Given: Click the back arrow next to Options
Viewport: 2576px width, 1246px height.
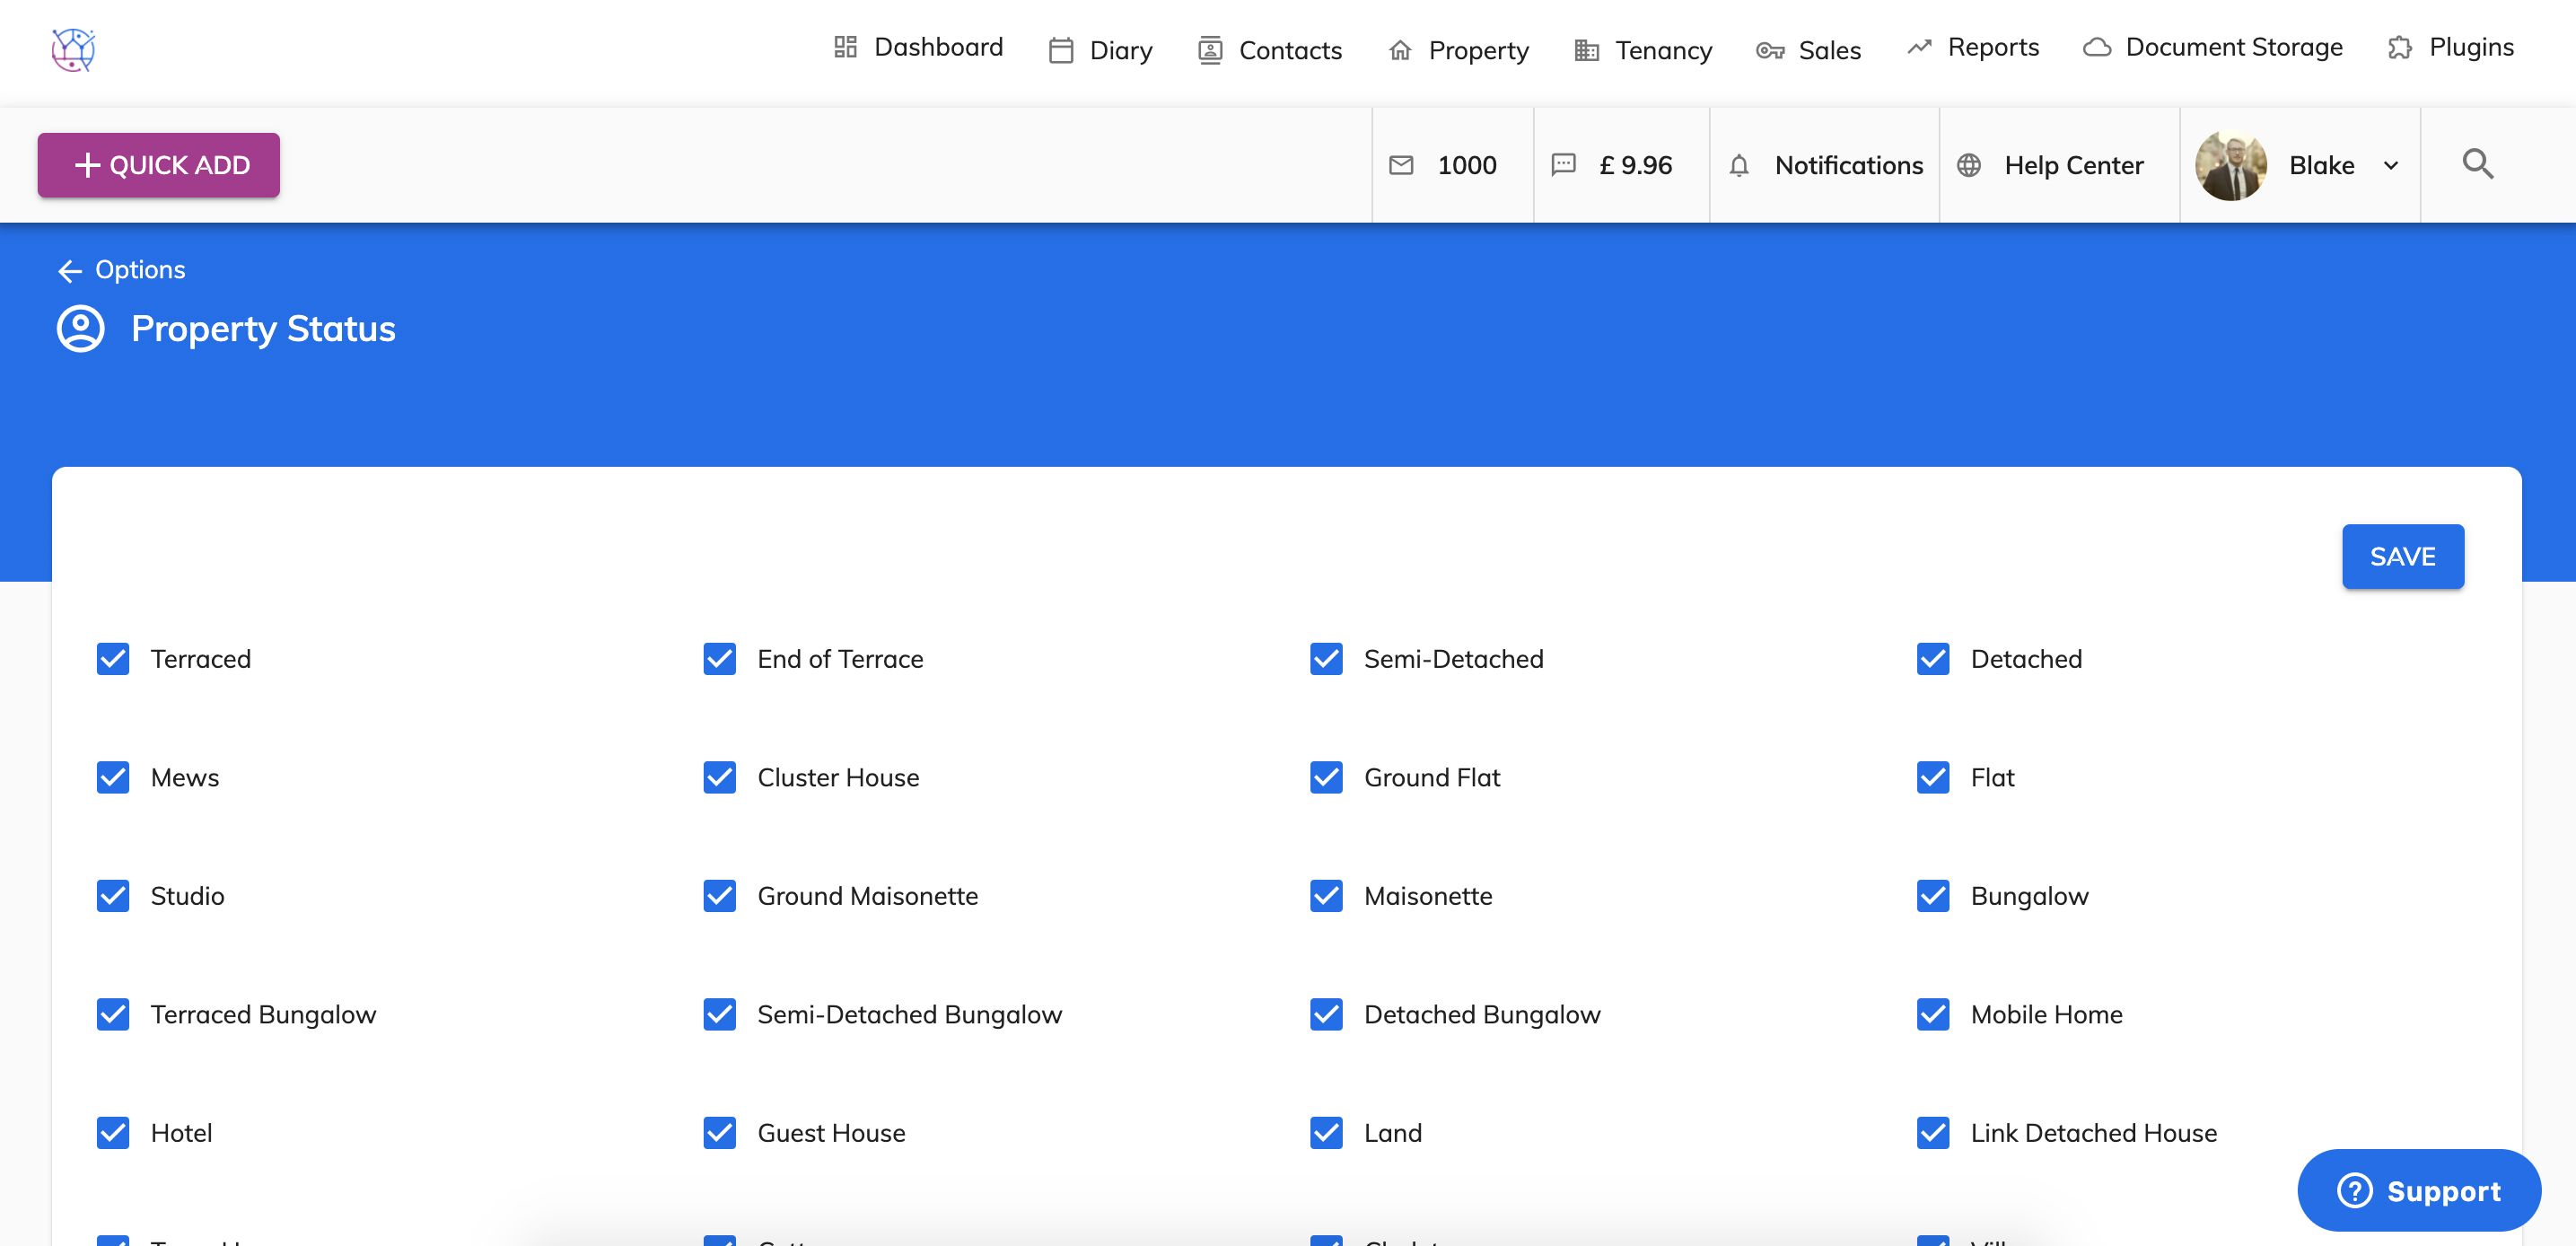Looking at the screenshot, I should tap(69, 270).
